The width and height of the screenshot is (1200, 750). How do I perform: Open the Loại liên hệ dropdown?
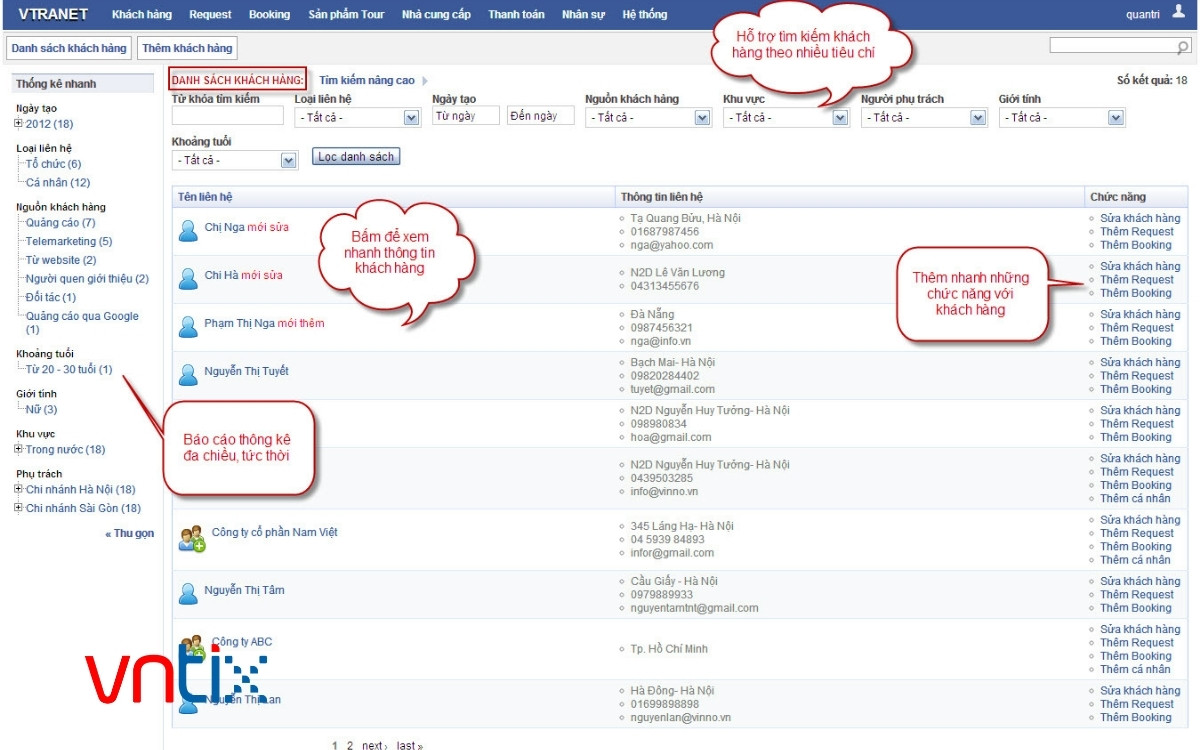tap(410, 117)
